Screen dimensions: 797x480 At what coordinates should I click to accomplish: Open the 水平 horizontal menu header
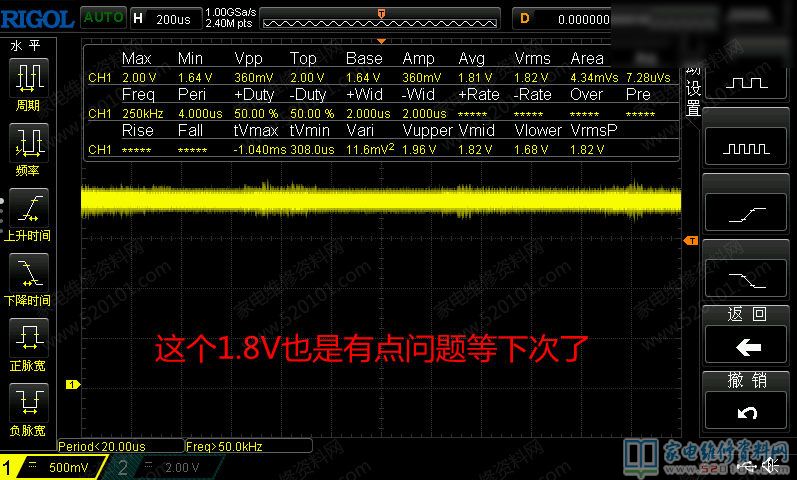click(27, 46)
